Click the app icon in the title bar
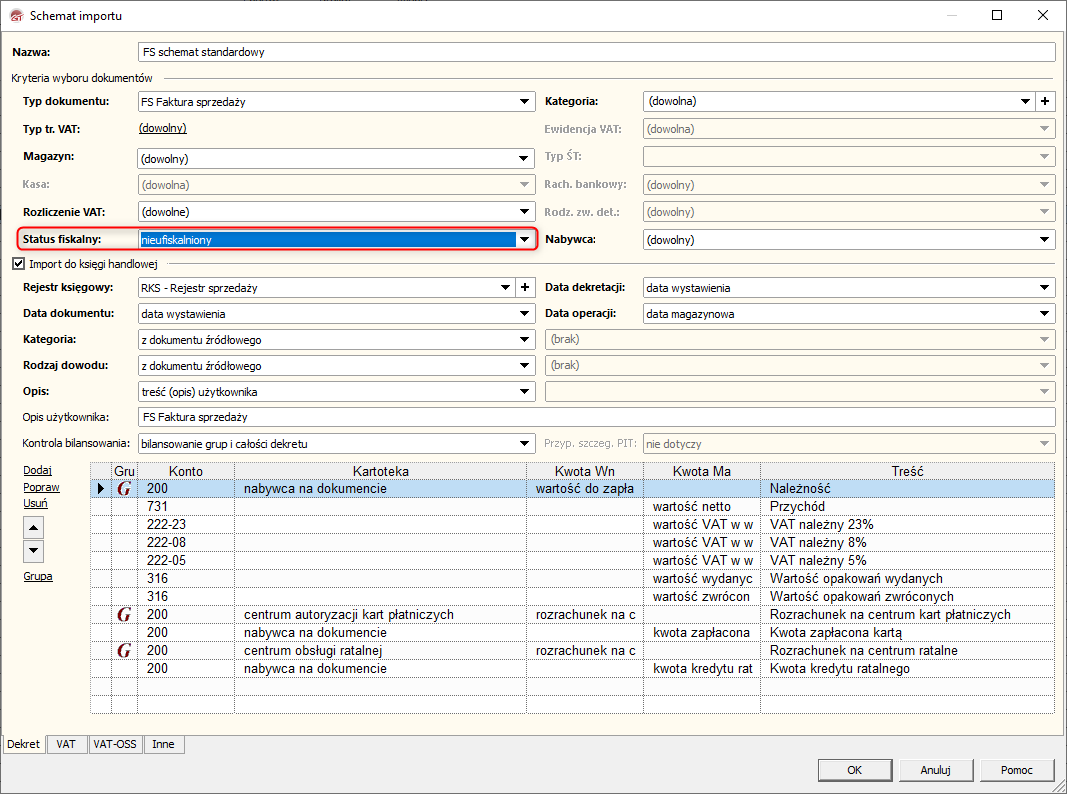The width and height of the screenshot is (1067, 794). (15, 16)
